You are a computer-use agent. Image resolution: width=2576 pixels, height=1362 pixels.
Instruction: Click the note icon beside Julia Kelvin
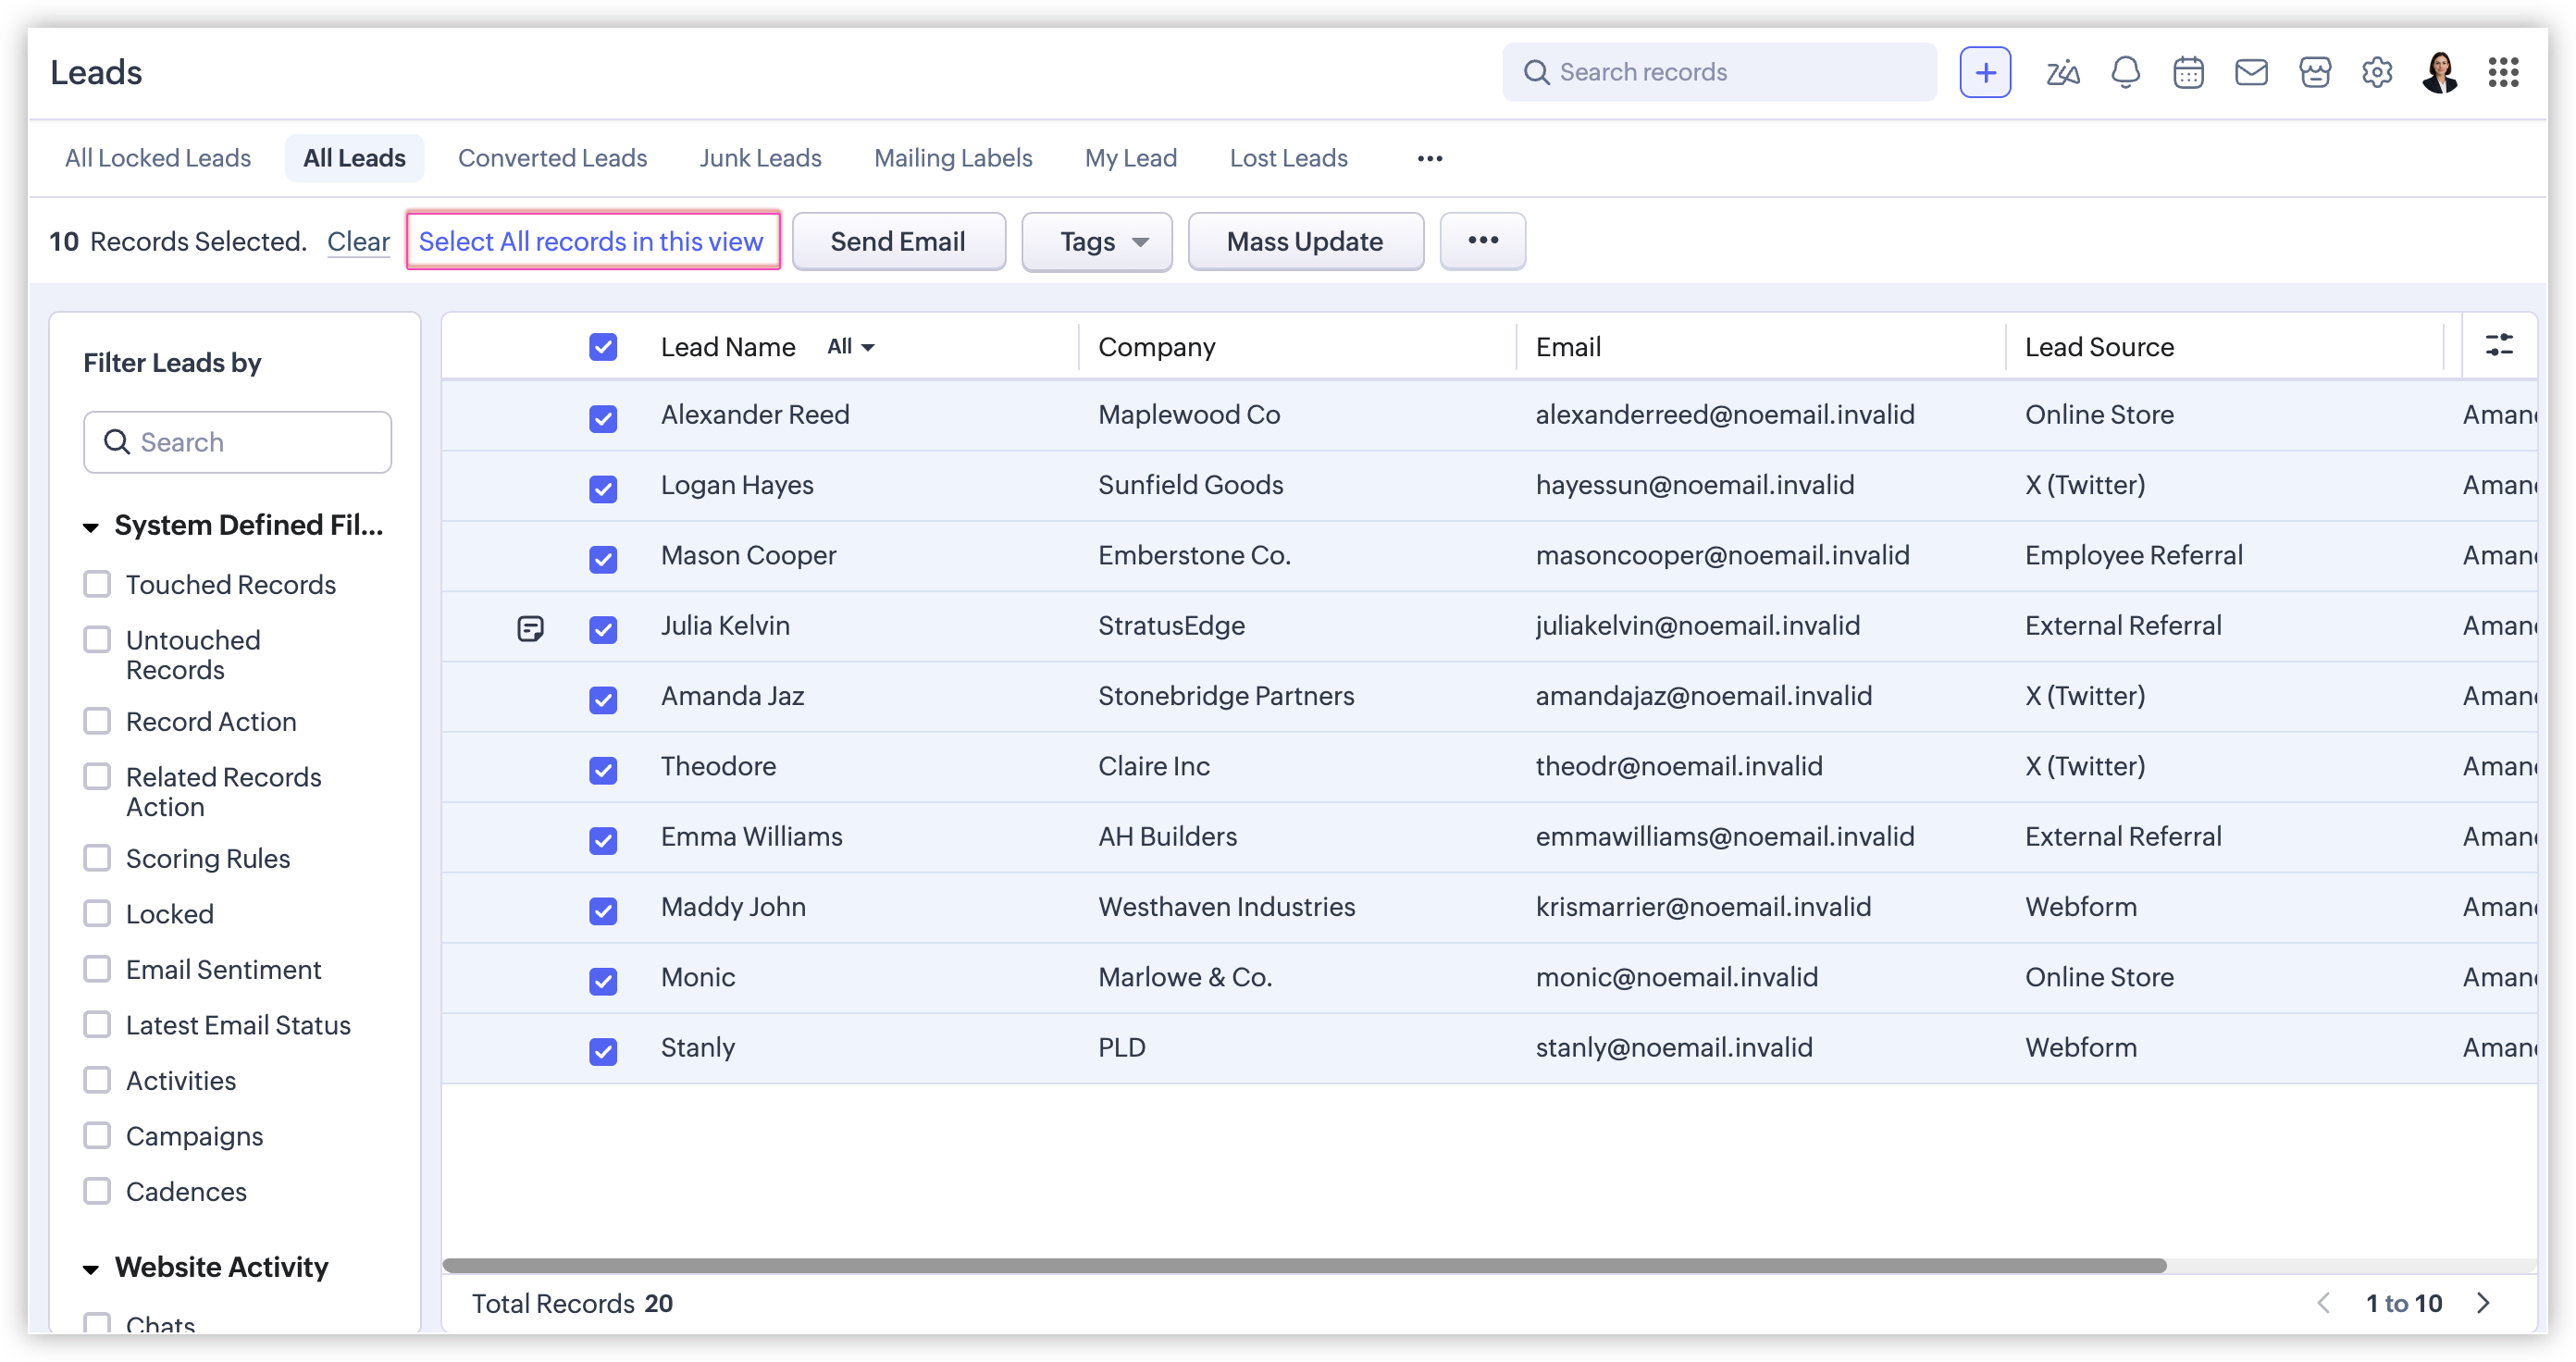pos(530,628)
